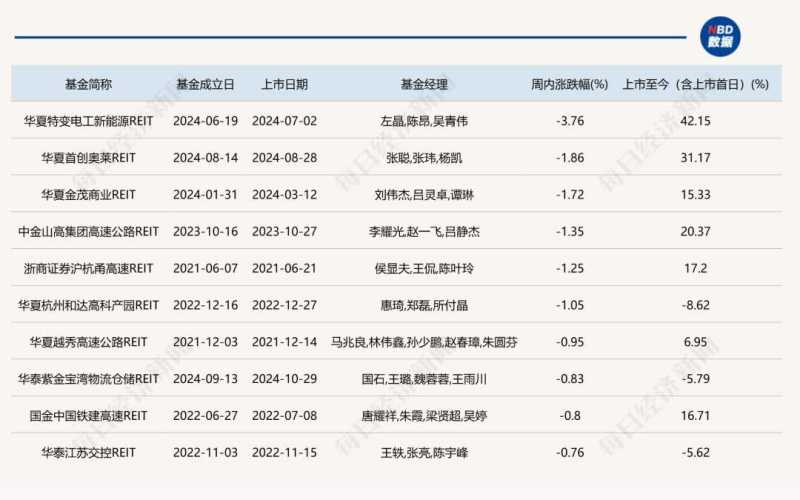
Task: Click managers cell starting with 马兆良,林伟鑫
Action: point(424,342)
